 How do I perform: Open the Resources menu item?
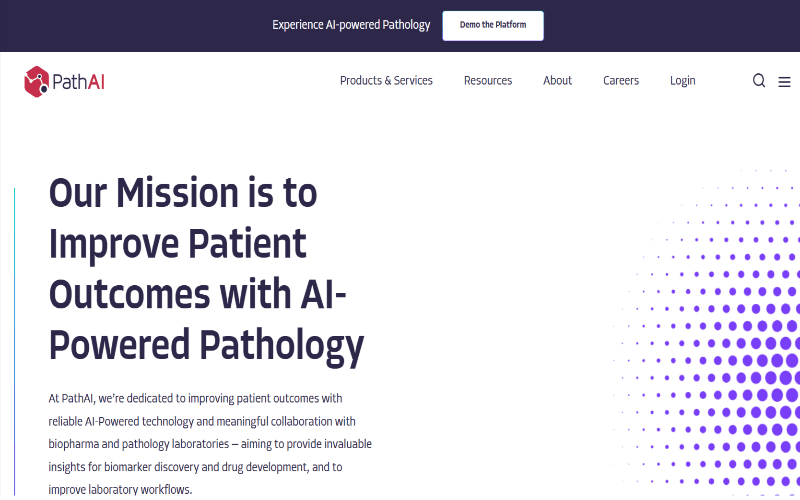coord(488,81)
